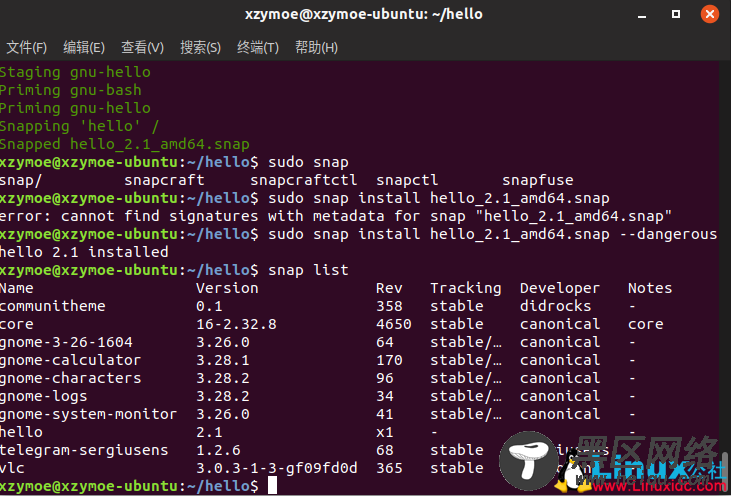This screenshot has width=731, height=496.
Task: Click the text 'Staging gnu-hello'
Action: coord(75,72)
